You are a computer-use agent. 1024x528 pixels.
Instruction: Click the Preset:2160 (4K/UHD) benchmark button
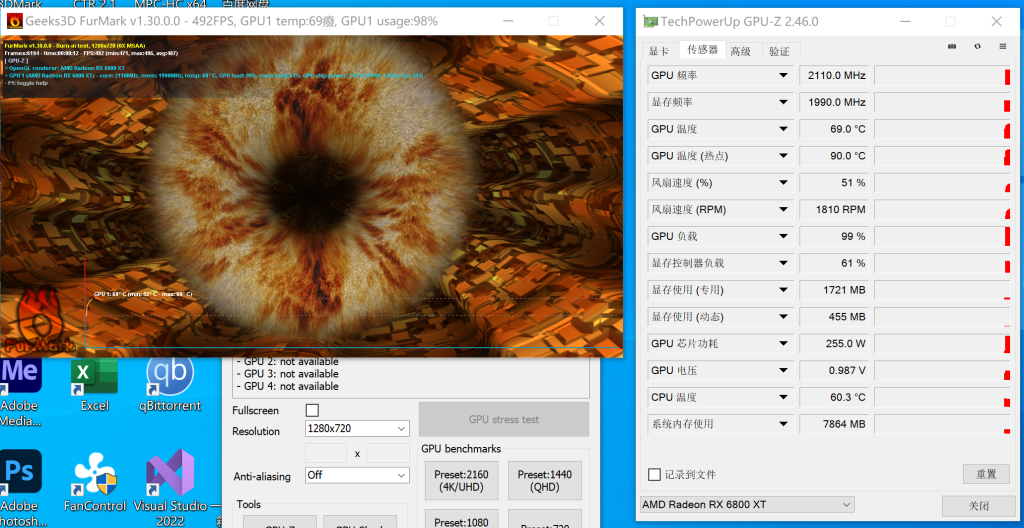pyautogui.click(x=460, y=482)
